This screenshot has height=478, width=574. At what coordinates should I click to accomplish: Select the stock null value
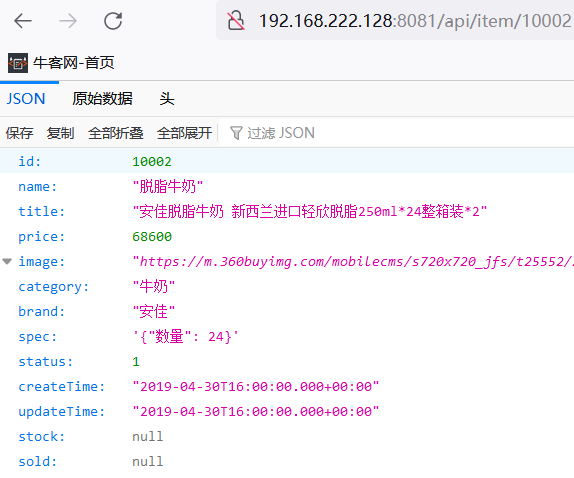(148, 437)
